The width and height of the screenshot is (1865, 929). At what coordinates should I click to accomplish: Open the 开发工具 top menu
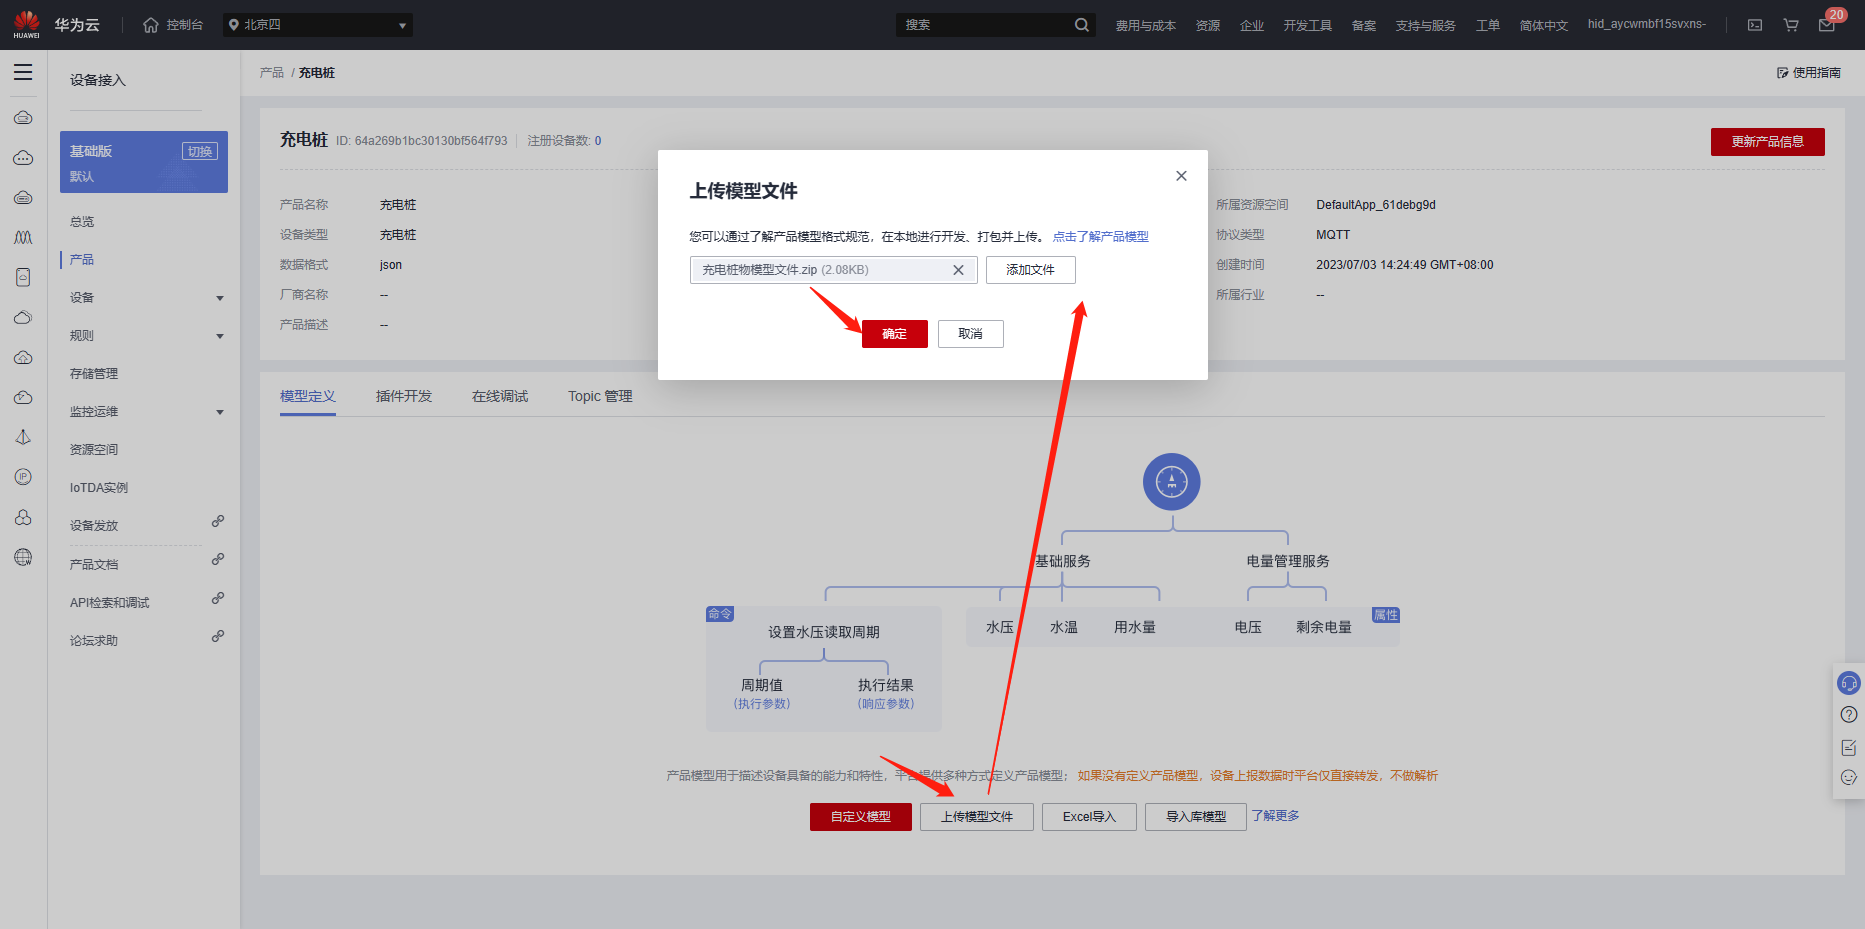point(1308,25)
